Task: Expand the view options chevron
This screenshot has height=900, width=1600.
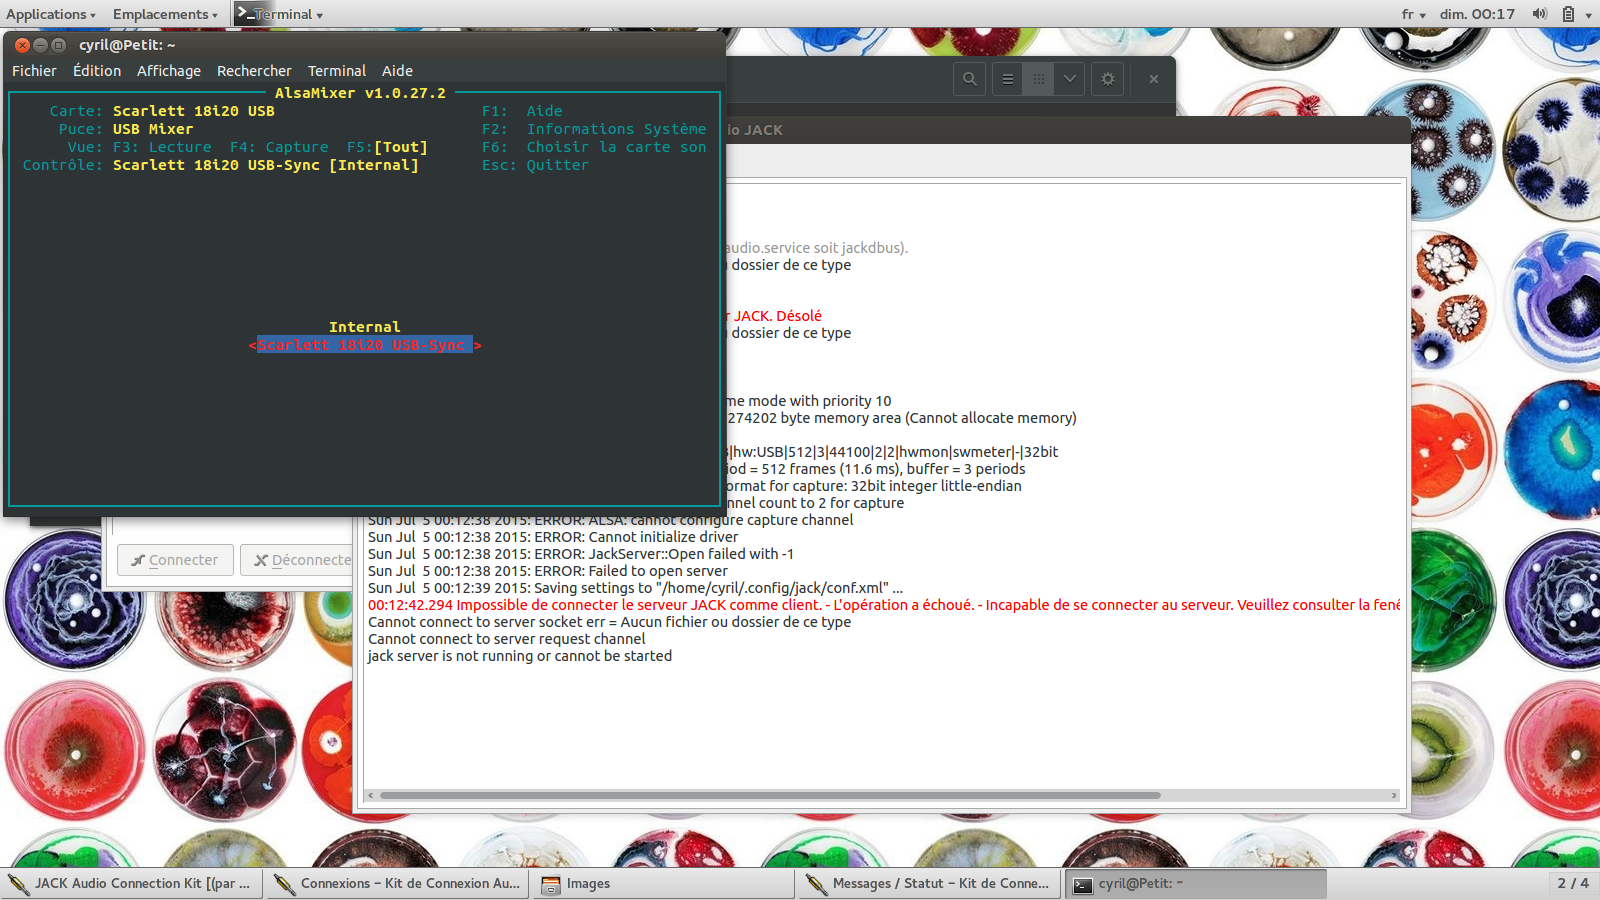Action: (x=1069, y=79)
